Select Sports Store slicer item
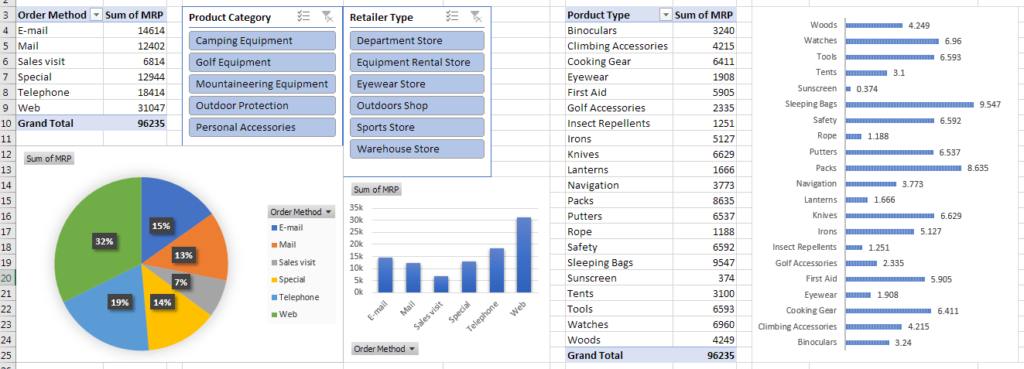 click(x=417, y=127)
